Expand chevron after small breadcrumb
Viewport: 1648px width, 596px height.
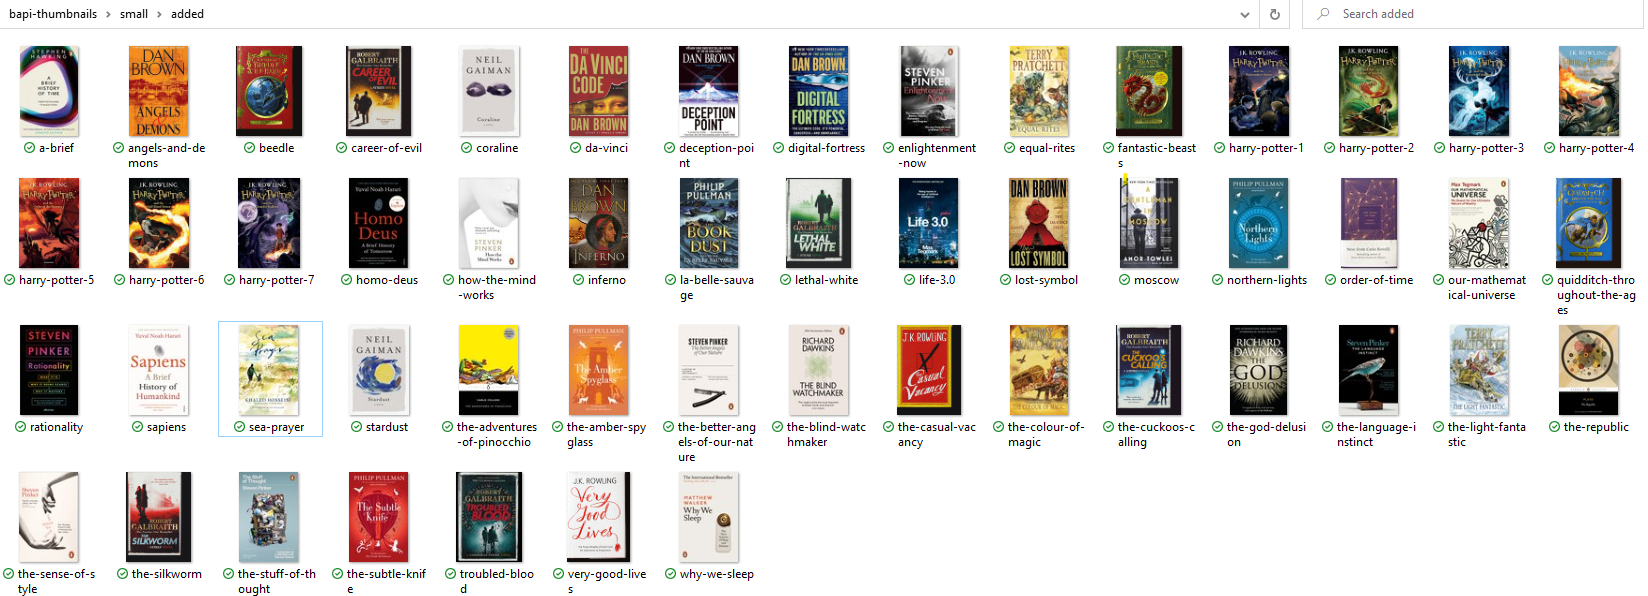tap(158, 14)
